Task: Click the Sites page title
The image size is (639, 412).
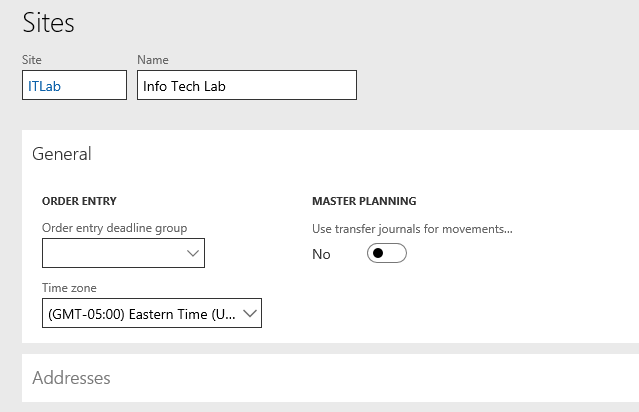Action: tap(48, 23)
